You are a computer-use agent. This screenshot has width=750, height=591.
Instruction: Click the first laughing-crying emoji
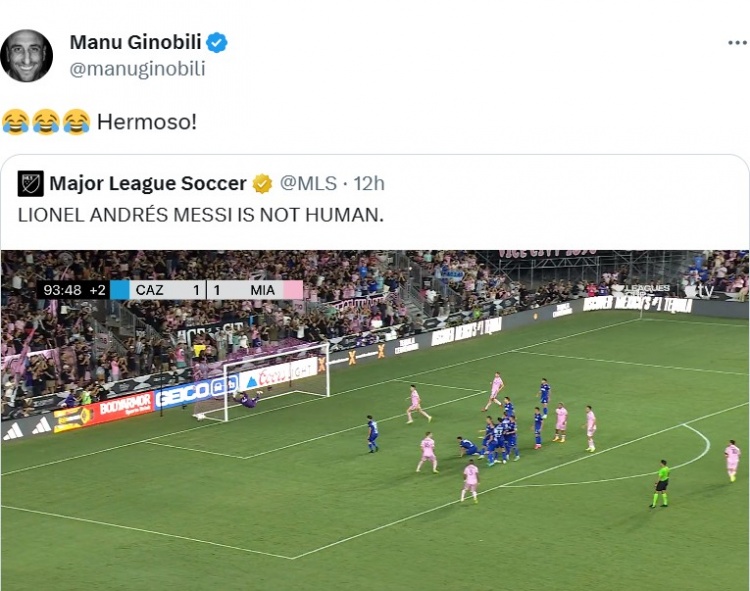click(x=15, y=122)
